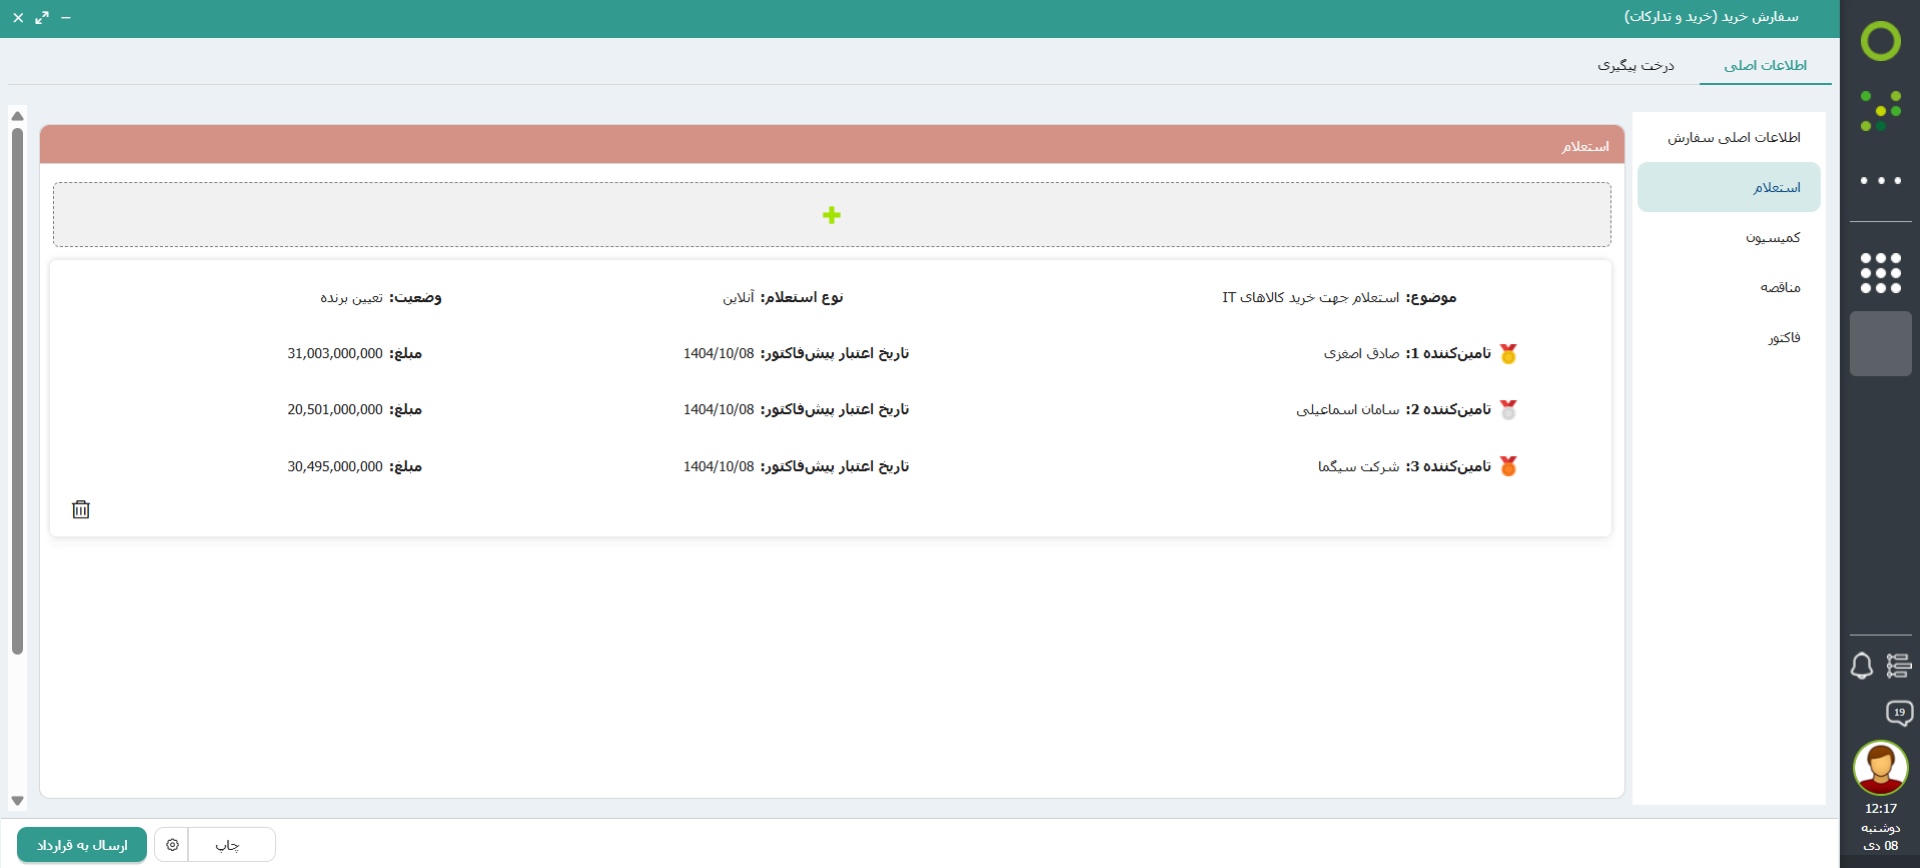1920x868 pixels.
Task: Open chat messages with 19 badge
Action: pyautogui.click(x=1898, y=713)
